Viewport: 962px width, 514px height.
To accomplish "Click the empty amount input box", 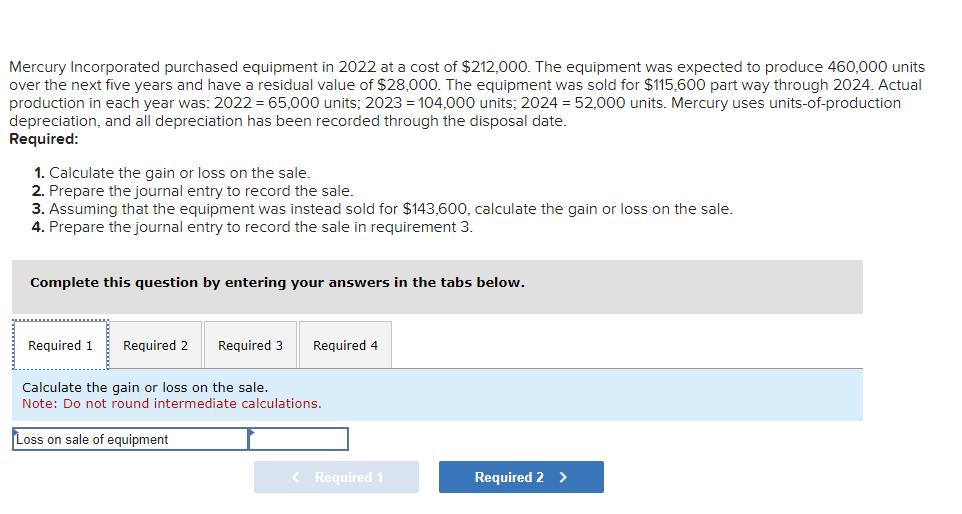I will pyautogui.click(x=300, y=439).
